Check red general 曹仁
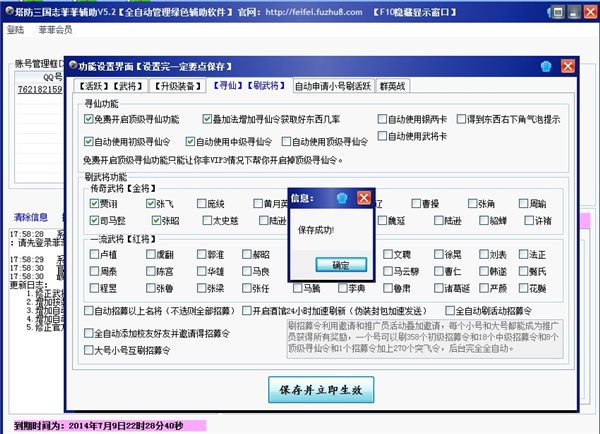This screenshot has width=600, height=434. coord(439,271)
